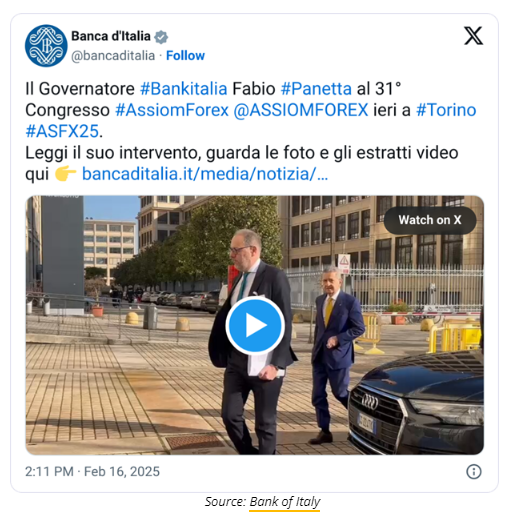
Task: Open the Bank of Italy source link
Action: click(285, 502)
